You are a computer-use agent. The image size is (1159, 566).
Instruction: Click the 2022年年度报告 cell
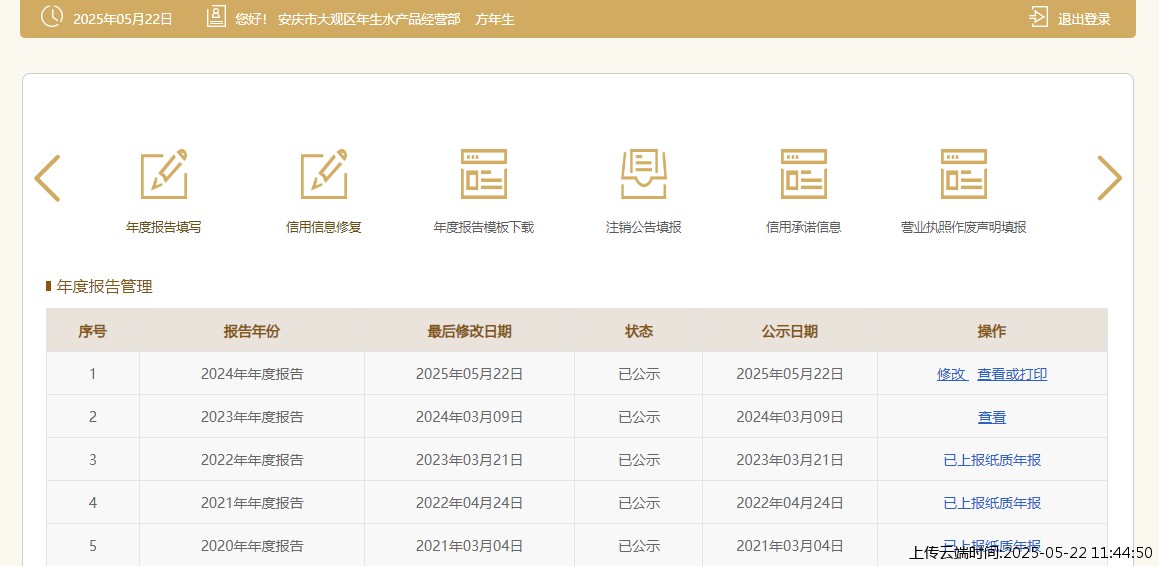coord(252,460)
